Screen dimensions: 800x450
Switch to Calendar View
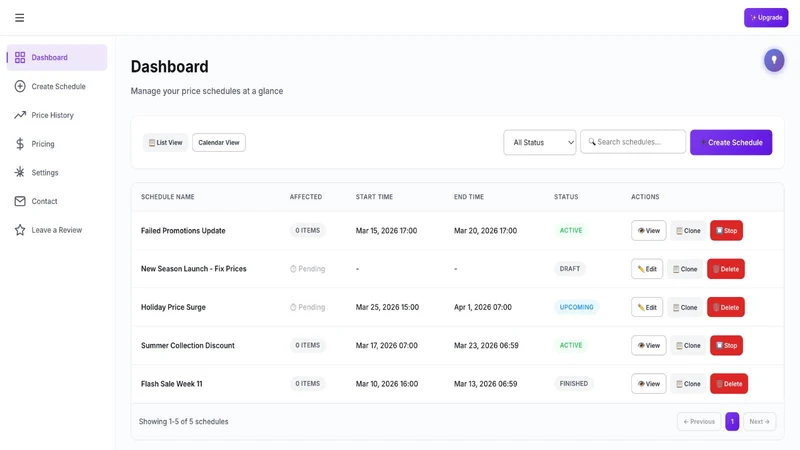click(219, 142)
